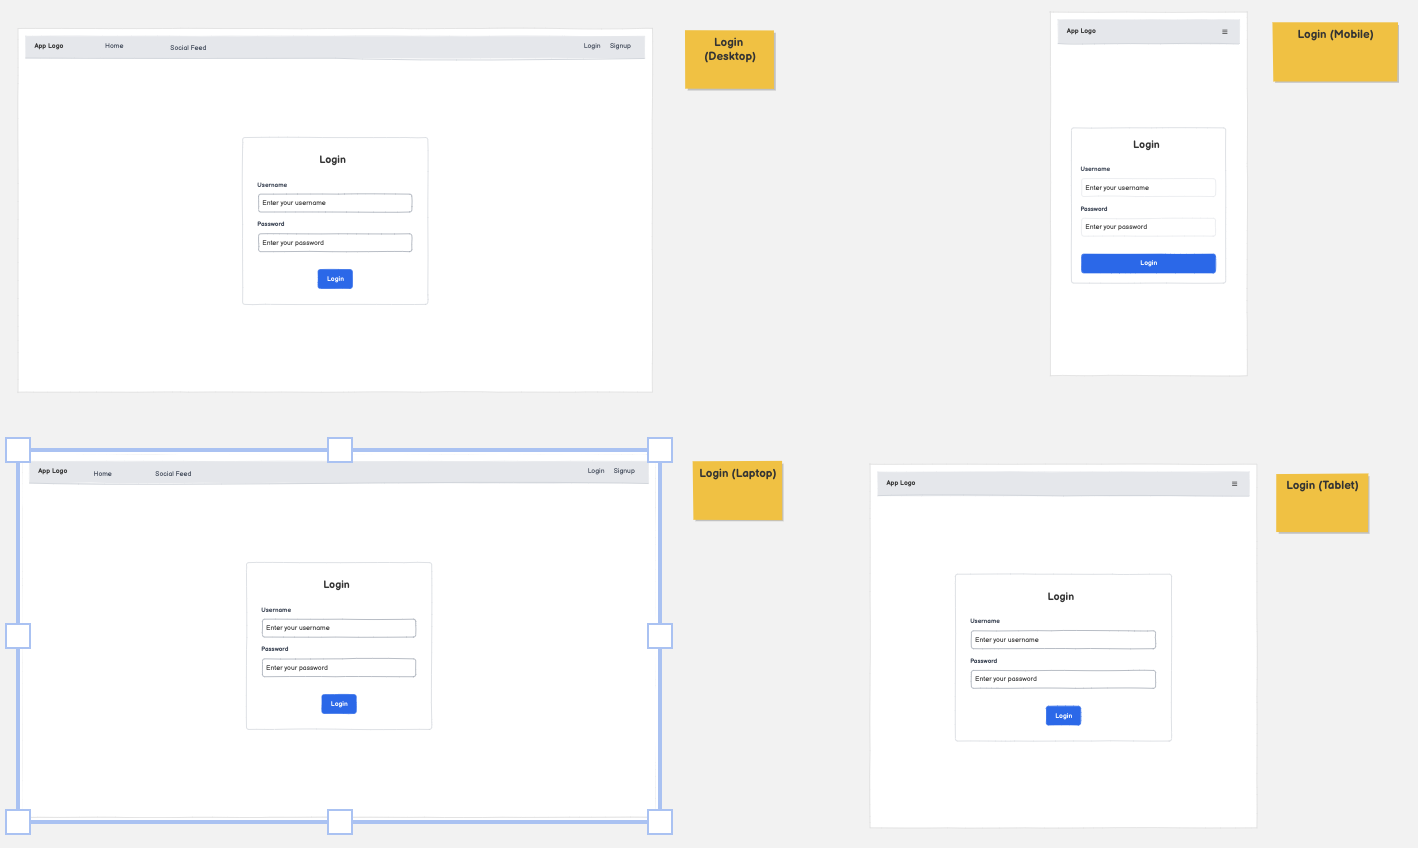Select the Login (Laptop) sticky note
The width and height of the screenshot is (1418, 848).
[x=738, y=490]
